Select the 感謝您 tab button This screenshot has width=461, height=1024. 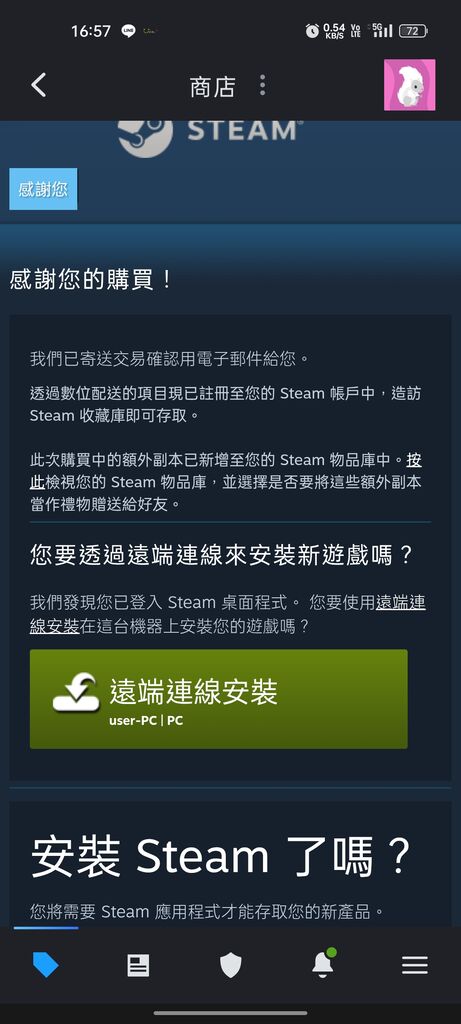43,189
